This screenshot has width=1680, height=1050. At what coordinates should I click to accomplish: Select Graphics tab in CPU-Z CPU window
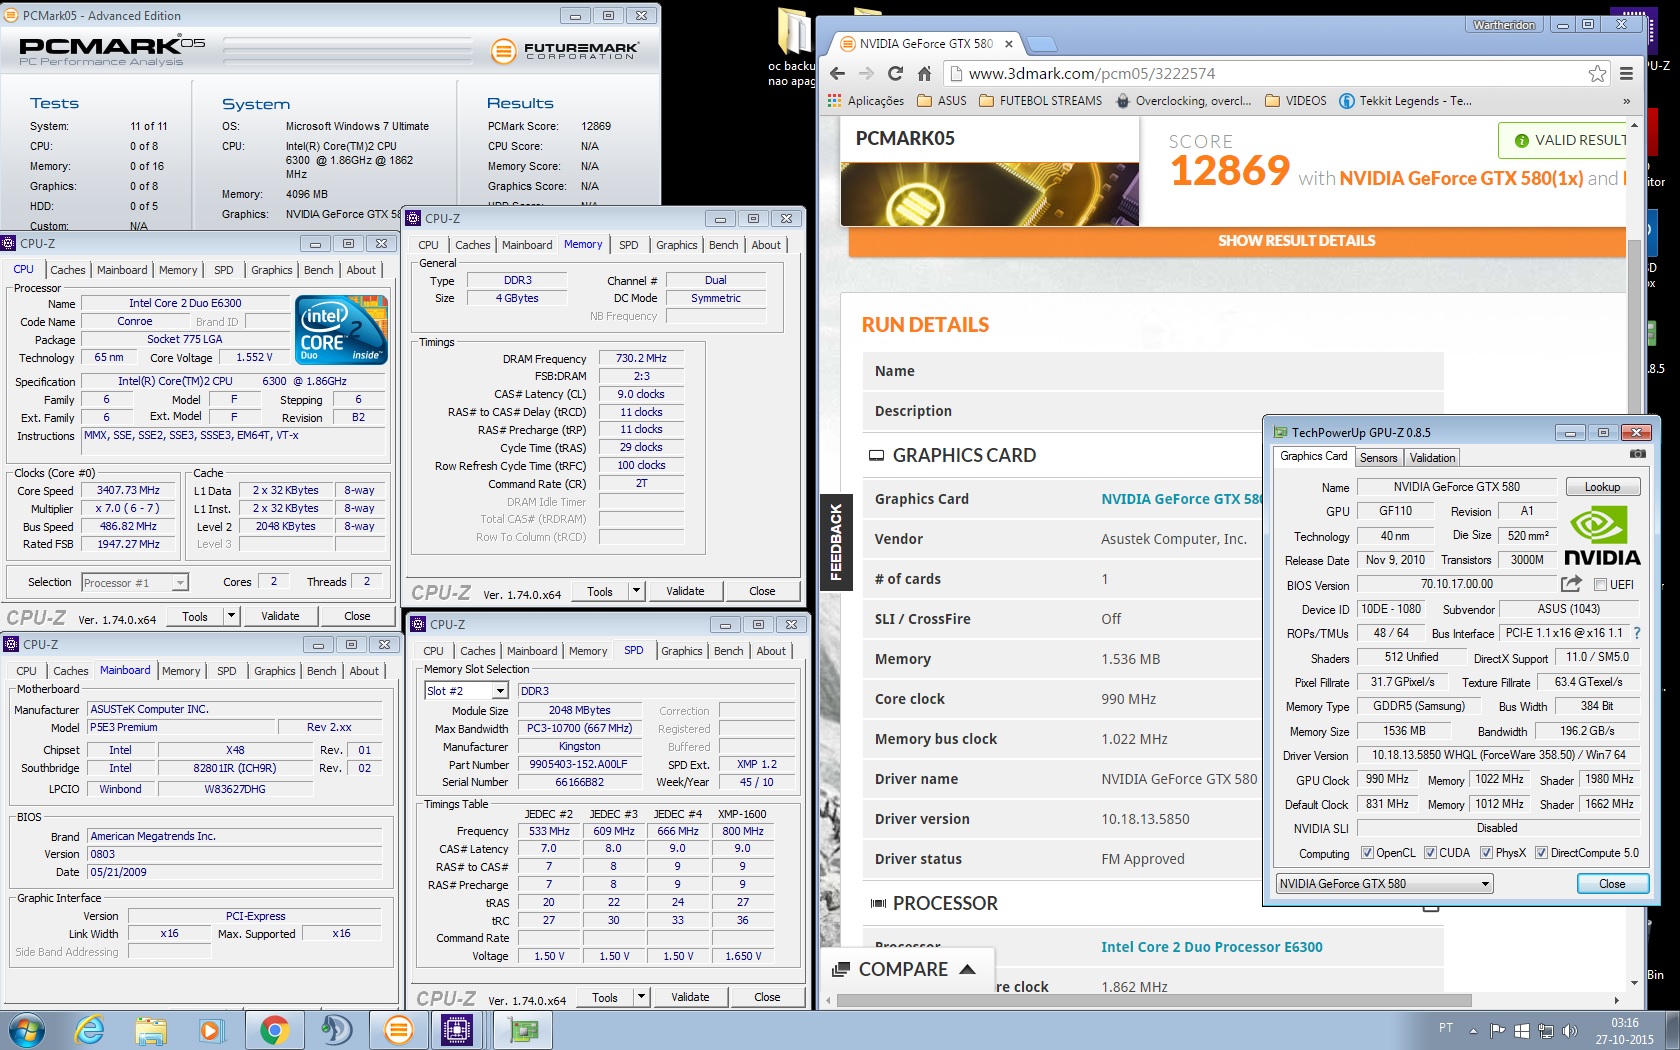[x=271, y=270]
